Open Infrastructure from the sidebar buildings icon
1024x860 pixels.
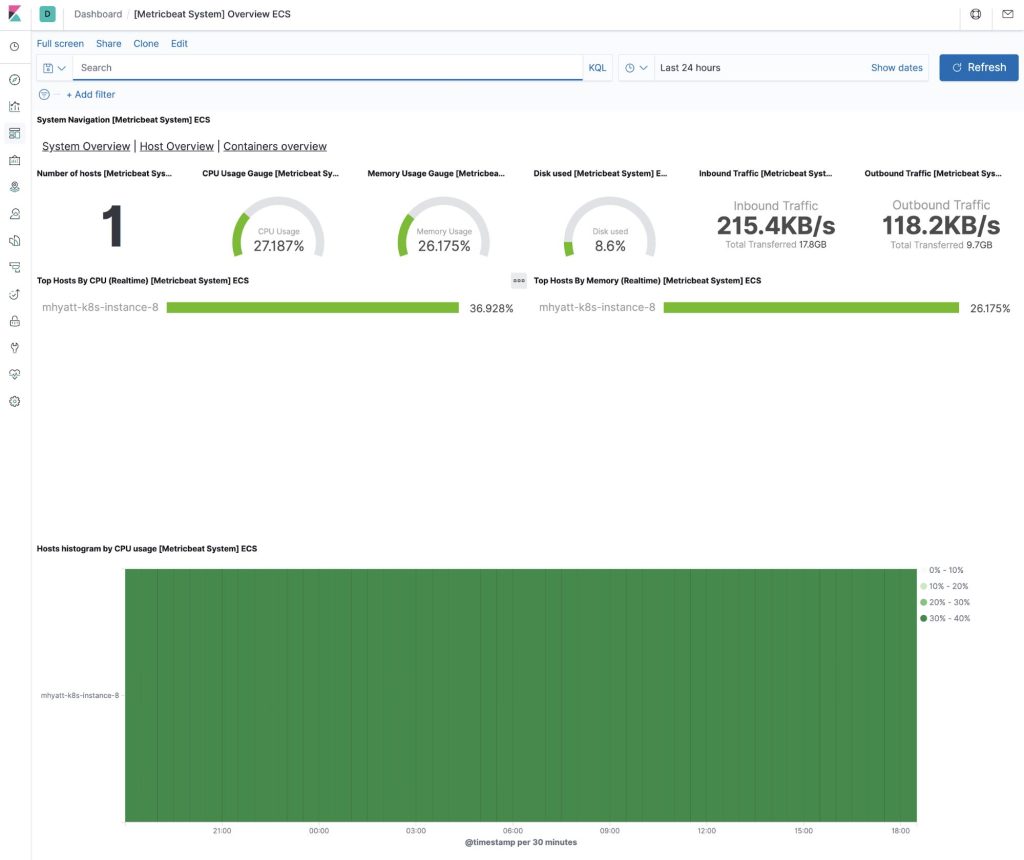click(14, 240)
